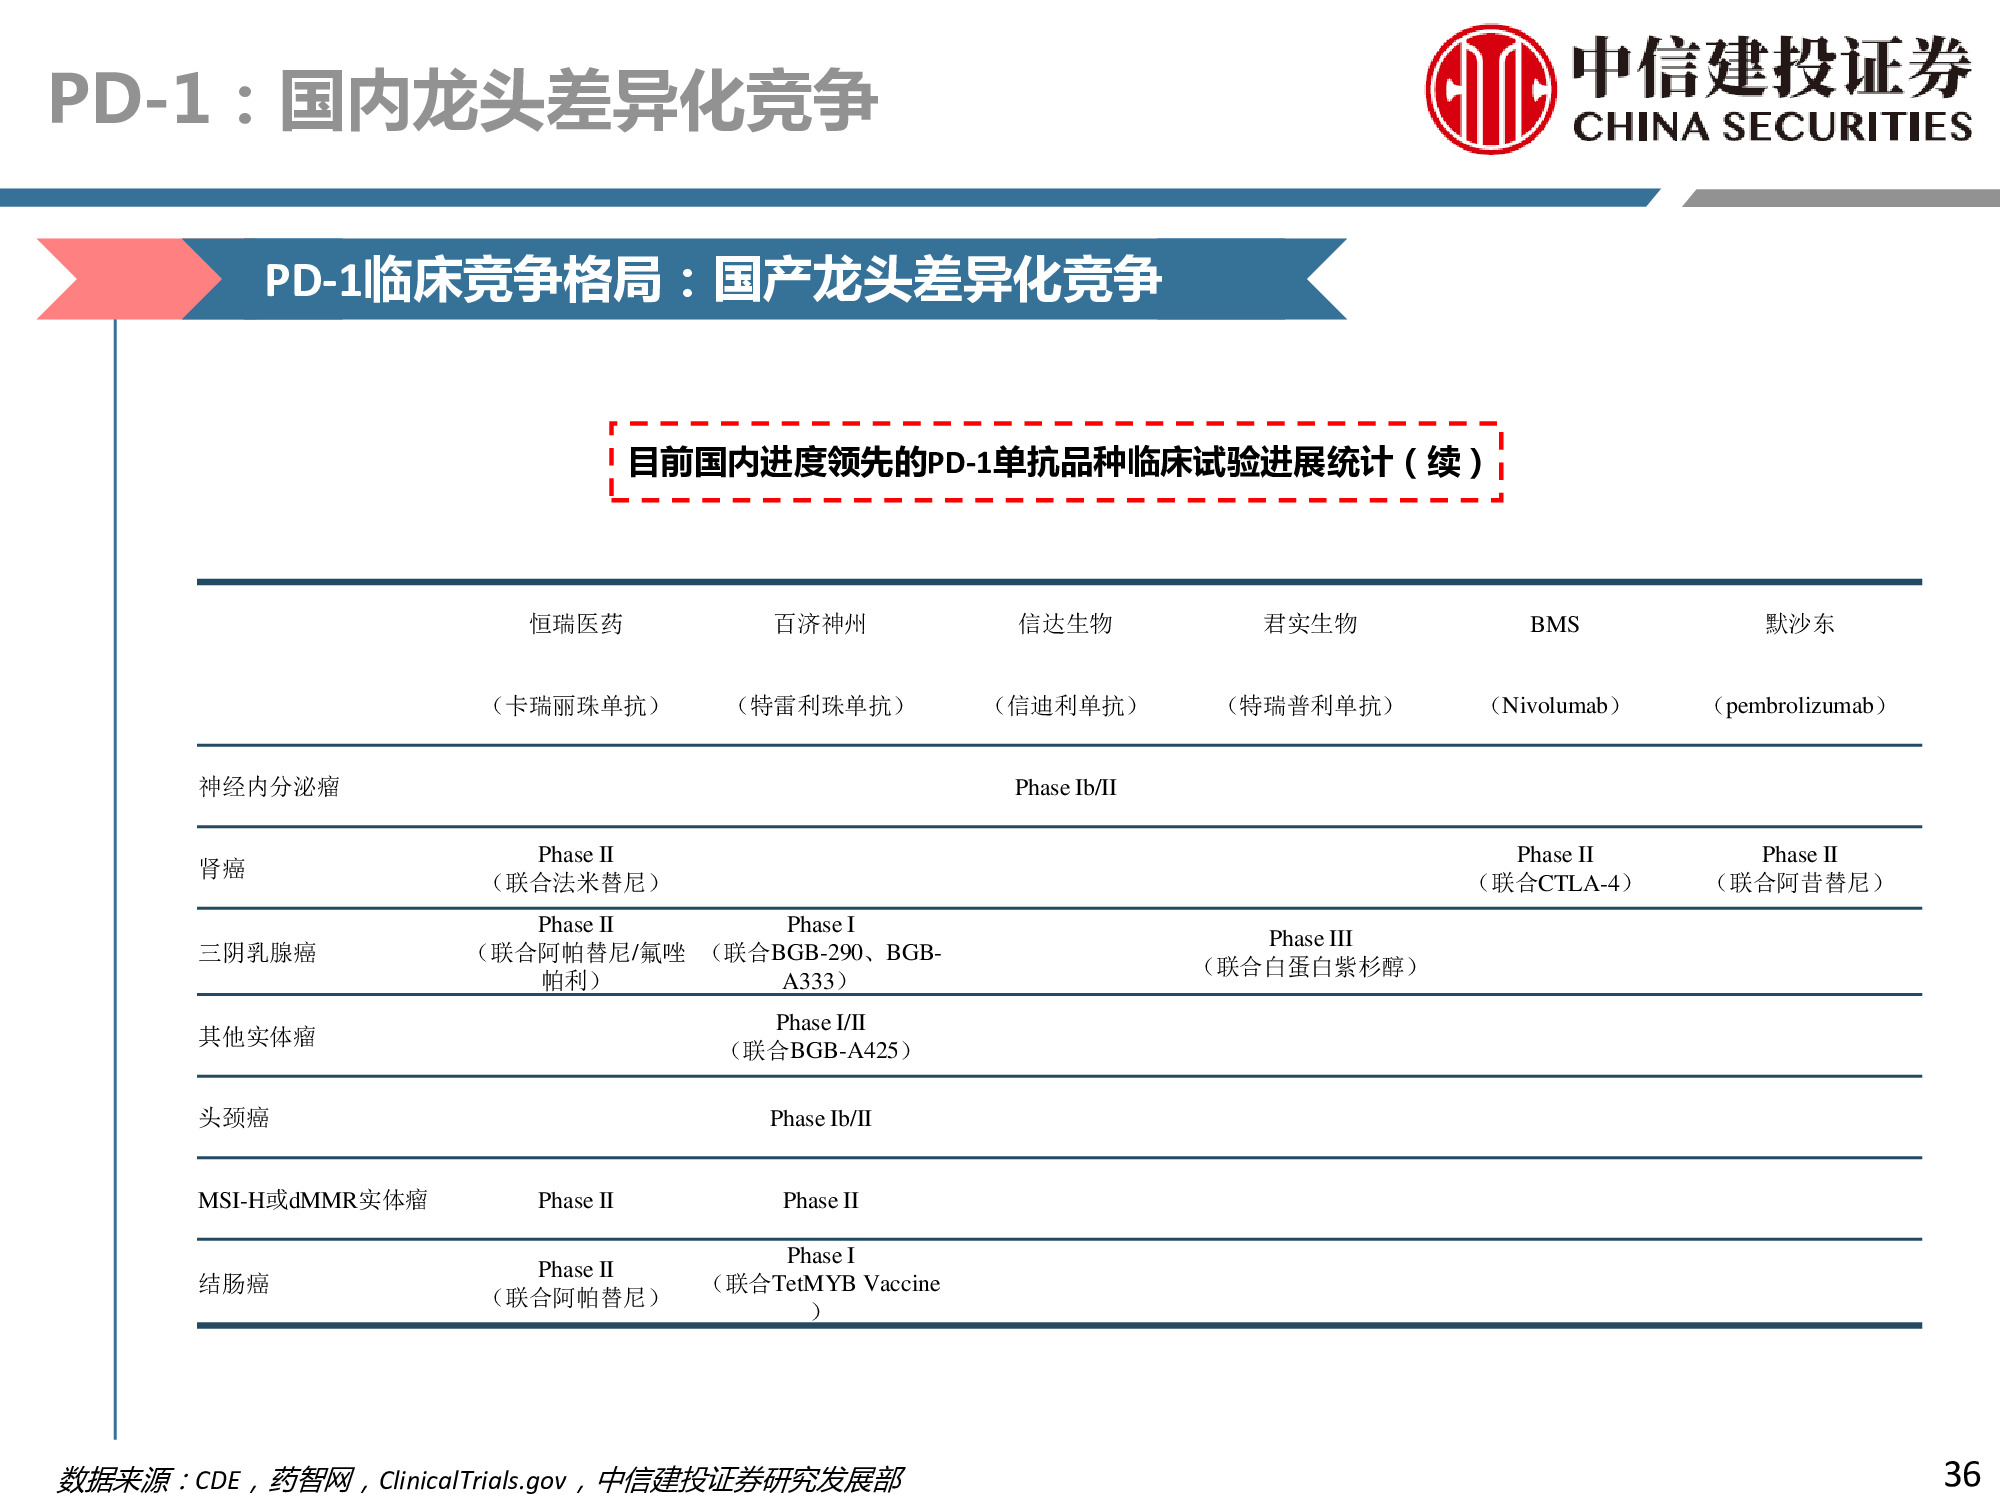Click the red dashed box title '目前国内进度领先的PD-1单抗品种临床试验进展统计（续）'
Image resolution: width=2000 pixels, height=1500 pixels.
point(1056,462)
